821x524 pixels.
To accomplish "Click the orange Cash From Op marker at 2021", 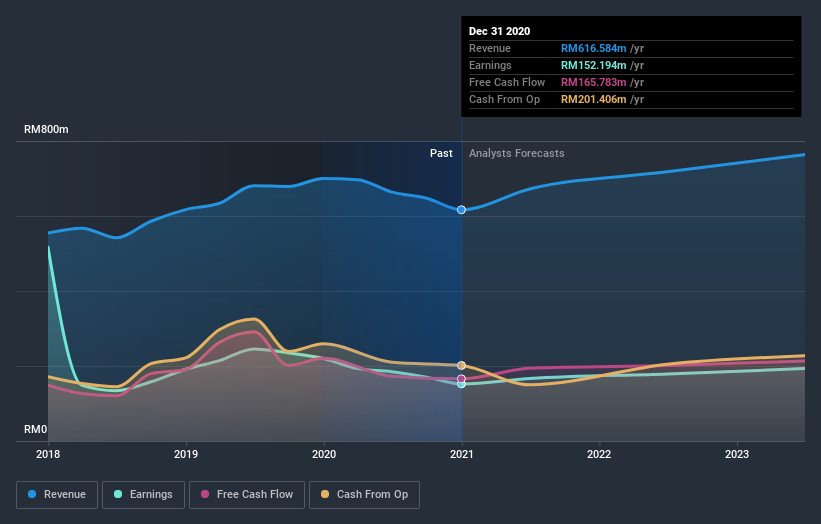I will (x=461, y=365).
